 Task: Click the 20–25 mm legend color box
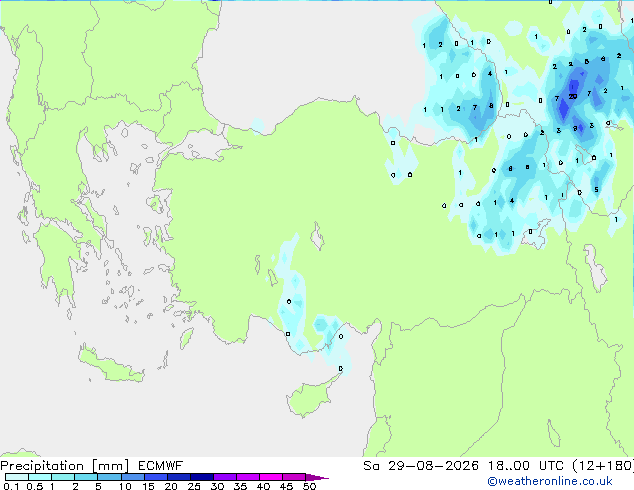coord(179,477)
